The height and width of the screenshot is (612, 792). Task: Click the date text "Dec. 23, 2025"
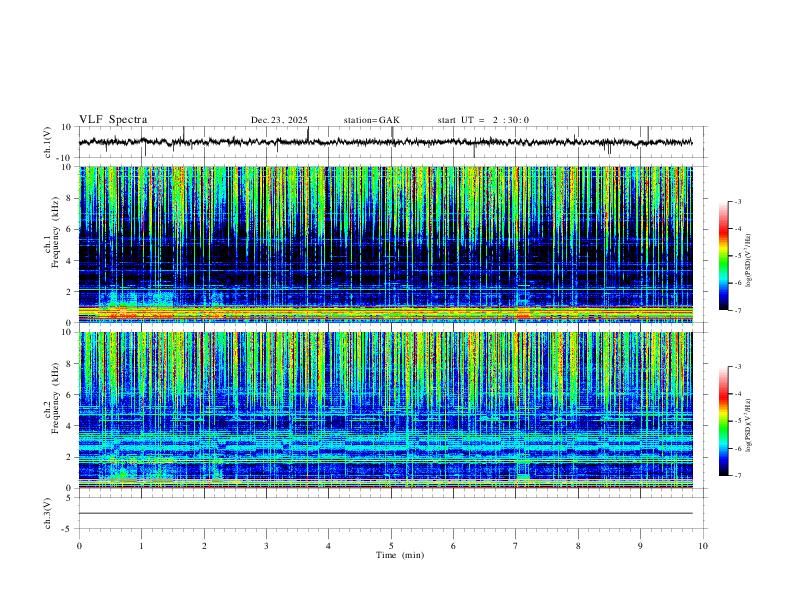pyautogui.click(x=279, y=120)
